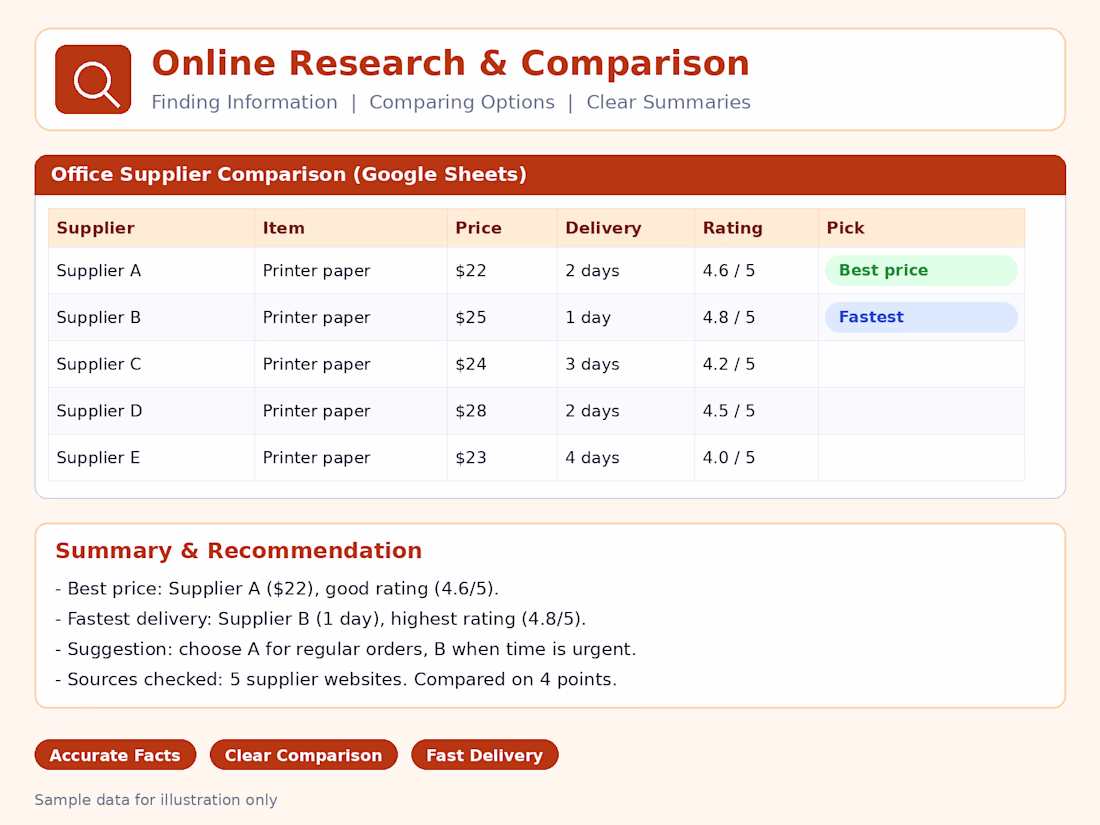Click the magnifying glass search icon
Image resolution: width=1100 pixels, height=825 pixels.
click(93, 79)
